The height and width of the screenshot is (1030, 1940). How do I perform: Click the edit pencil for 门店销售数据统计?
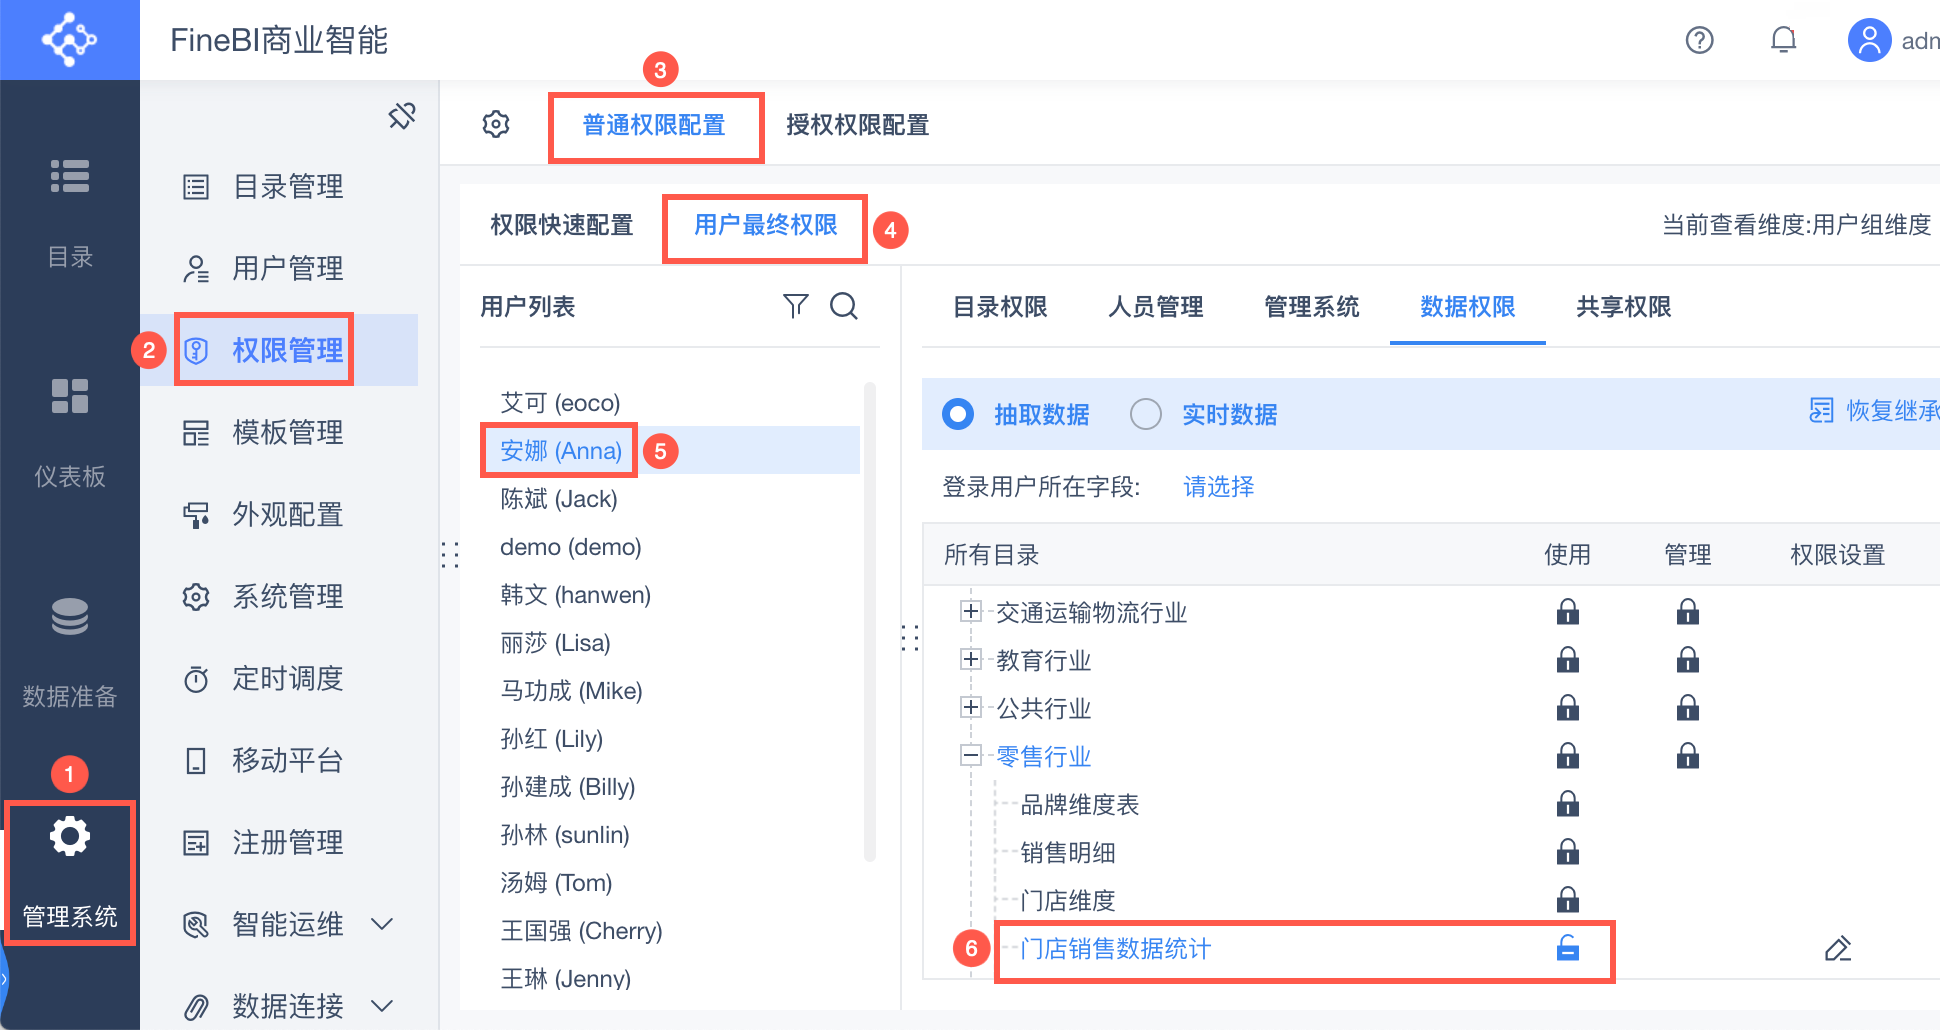[x=1837, y=948]
